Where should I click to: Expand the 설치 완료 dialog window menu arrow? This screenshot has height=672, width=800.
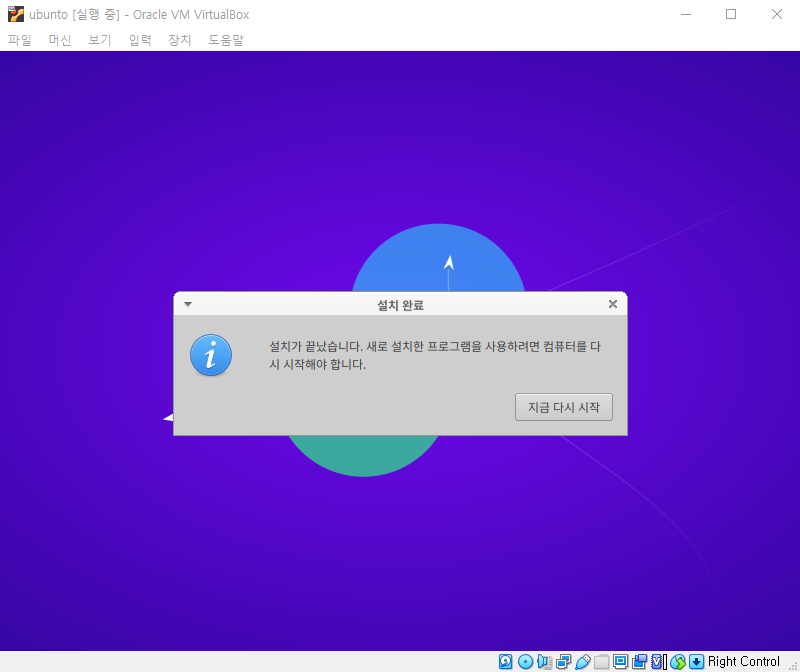pyautogui.click(x=188, y=304)
